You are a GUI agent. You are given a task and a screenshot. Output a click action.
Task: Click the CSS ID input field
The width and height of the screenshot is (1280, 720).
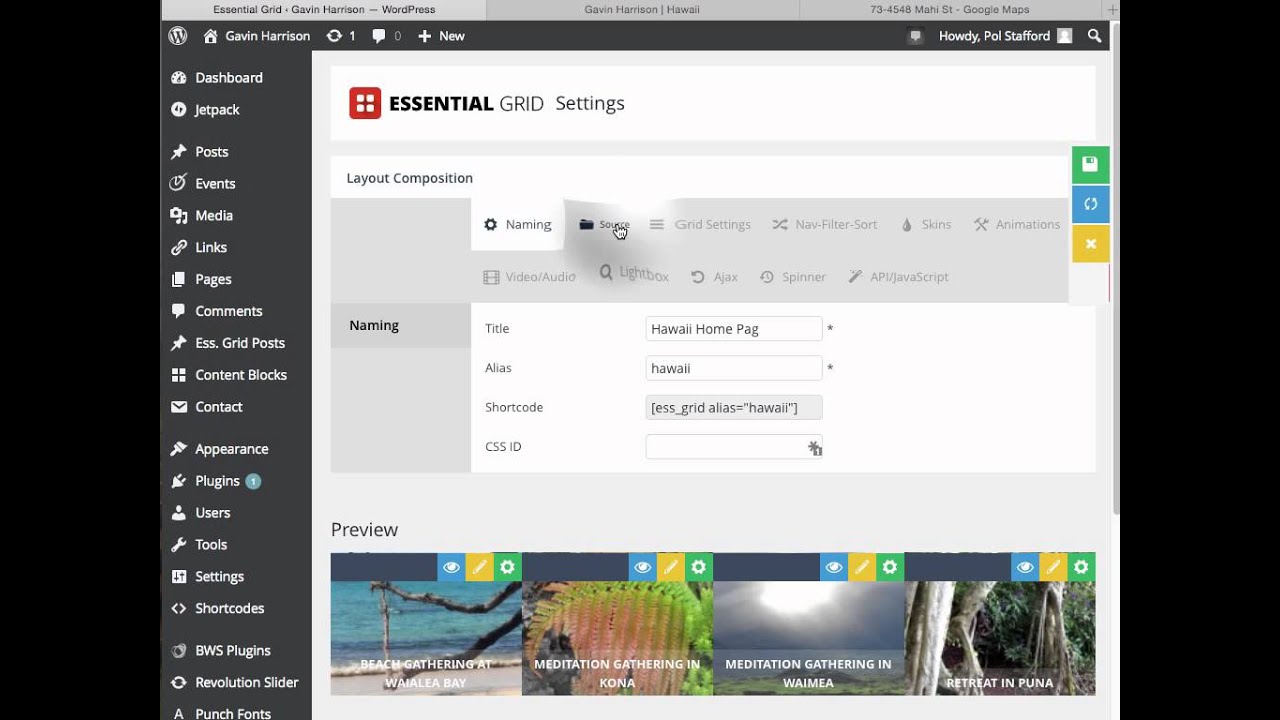[x=734, y=447]
